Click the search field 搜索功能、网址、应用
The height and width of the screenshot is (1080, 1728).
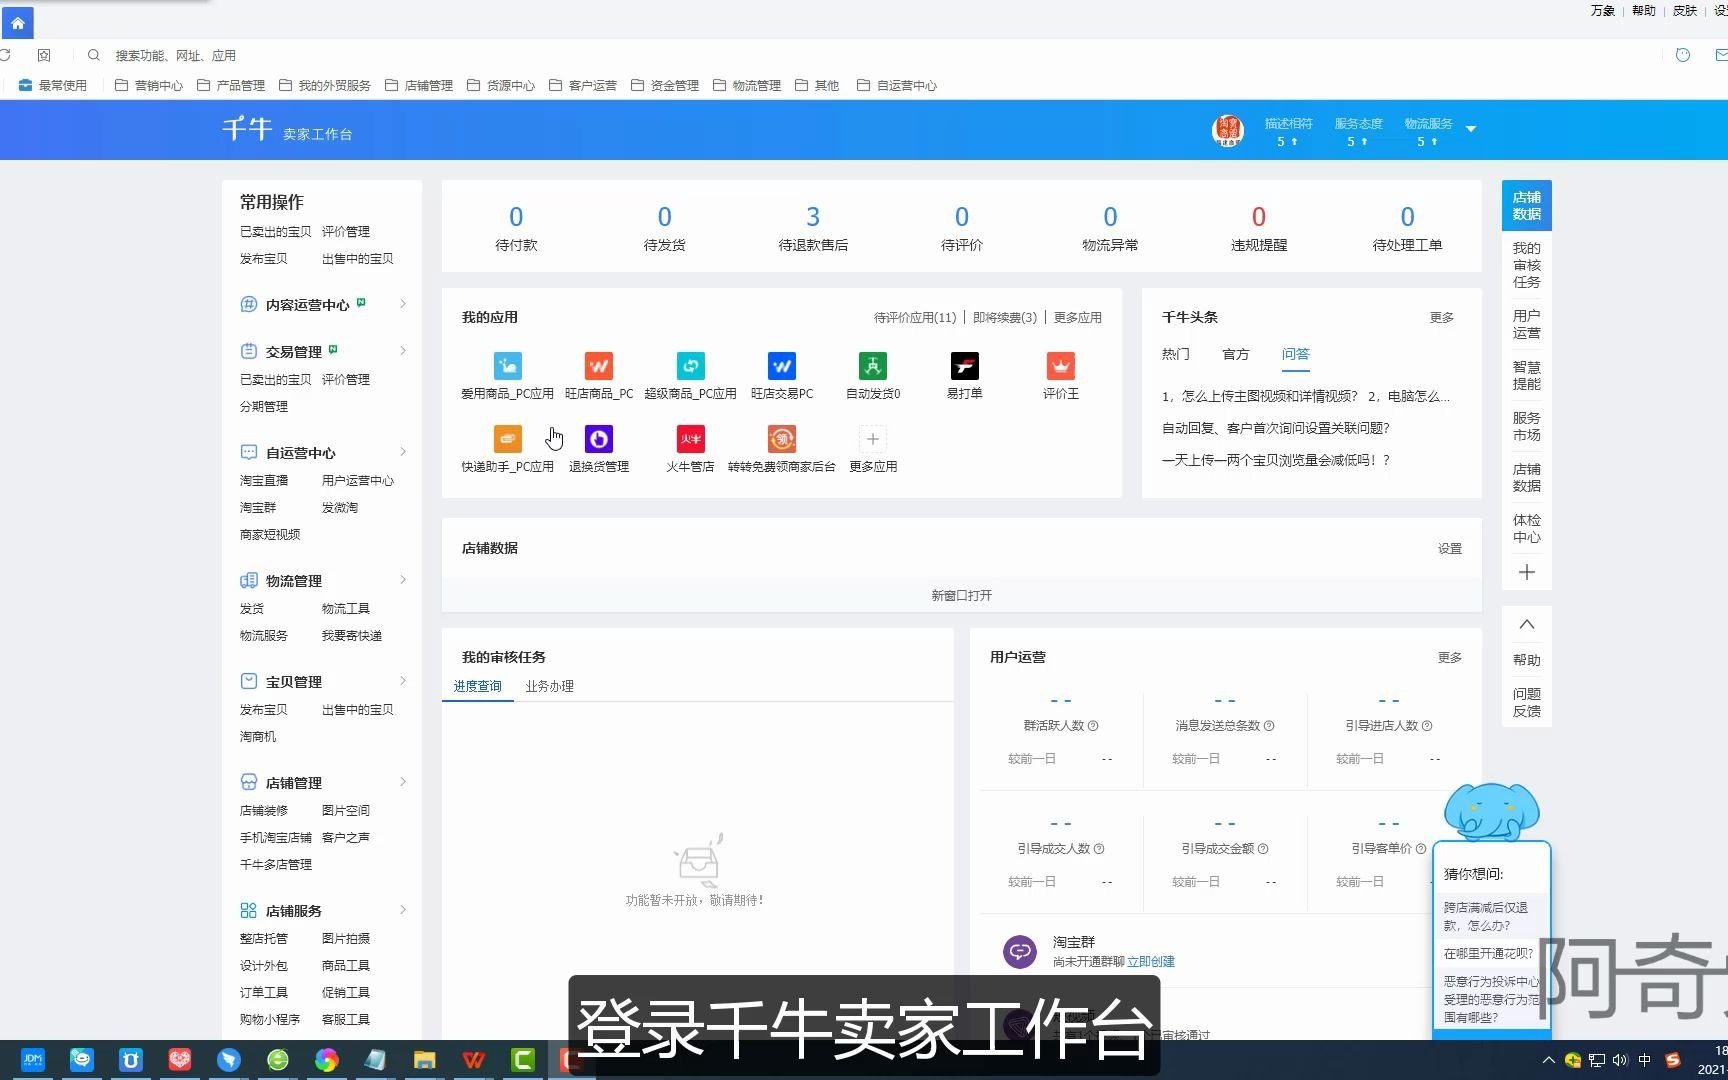pyautogui.click(x=176, y=56)
